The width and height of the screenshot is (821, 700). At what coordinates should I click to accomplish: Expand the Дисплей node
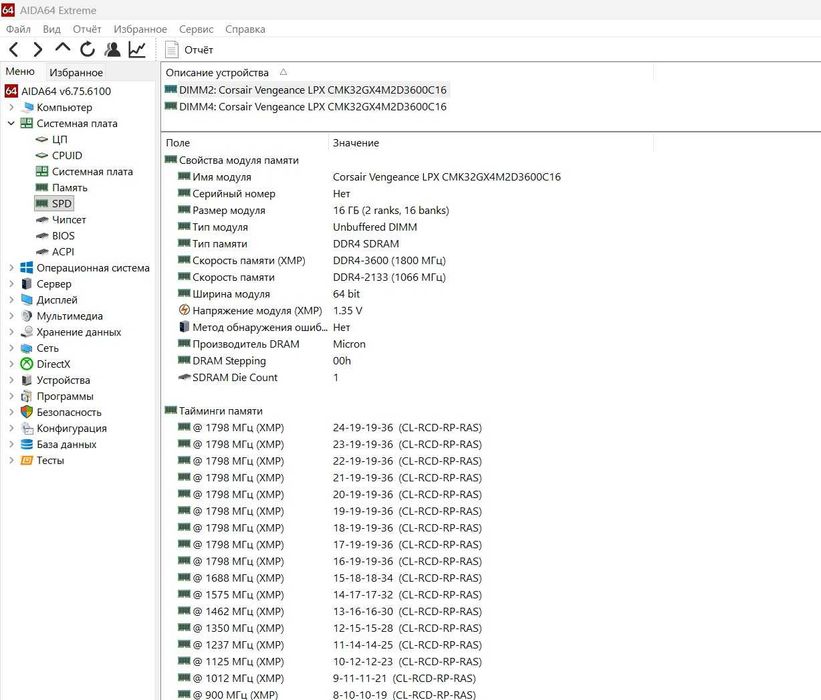[x=12, y=300]
